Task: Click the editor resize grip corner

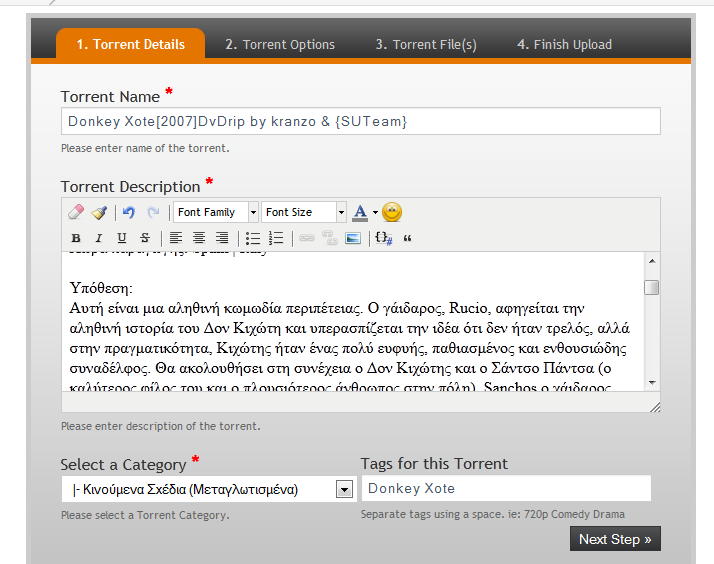Action: (655, 407)
